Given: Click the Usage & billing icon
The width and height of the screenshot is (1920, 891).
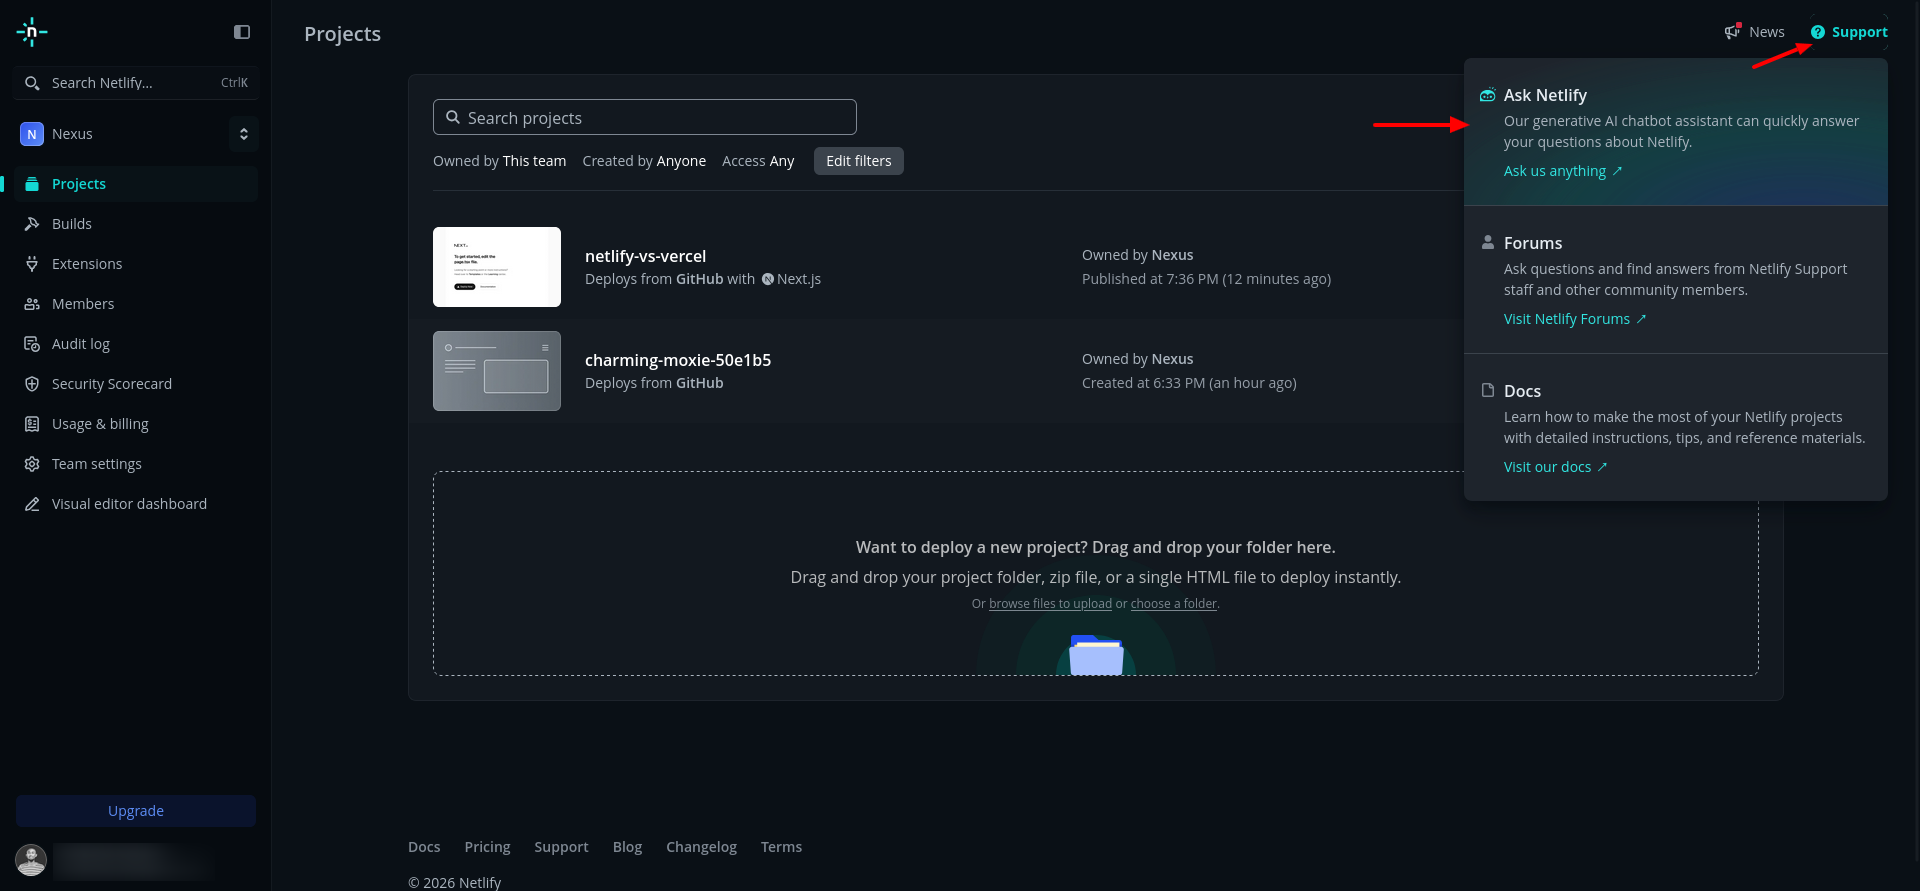Looking at the screenshot, I should coord(32,424).
